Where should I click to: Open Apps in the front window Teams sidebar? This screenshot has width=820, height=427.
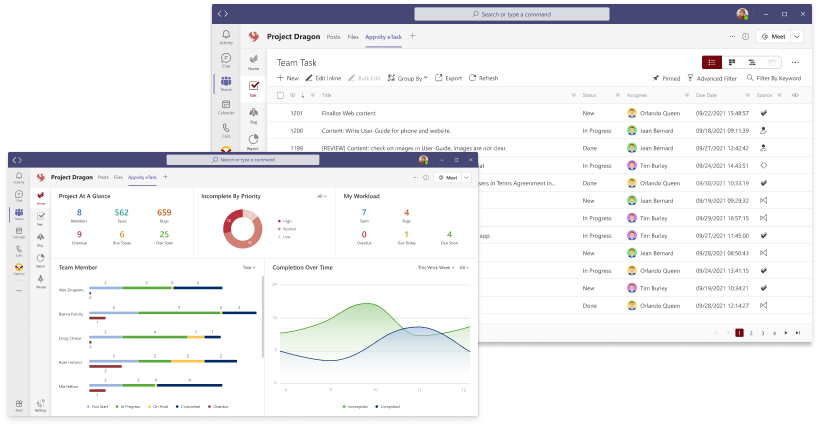click(19, 405)
